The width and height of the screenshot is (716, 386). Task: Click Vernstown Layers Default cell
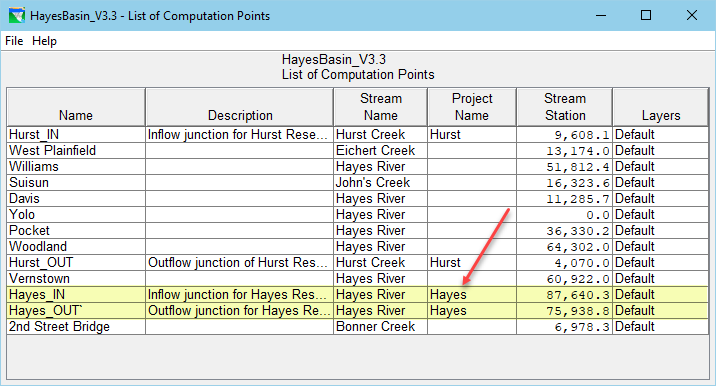(661, 279)
